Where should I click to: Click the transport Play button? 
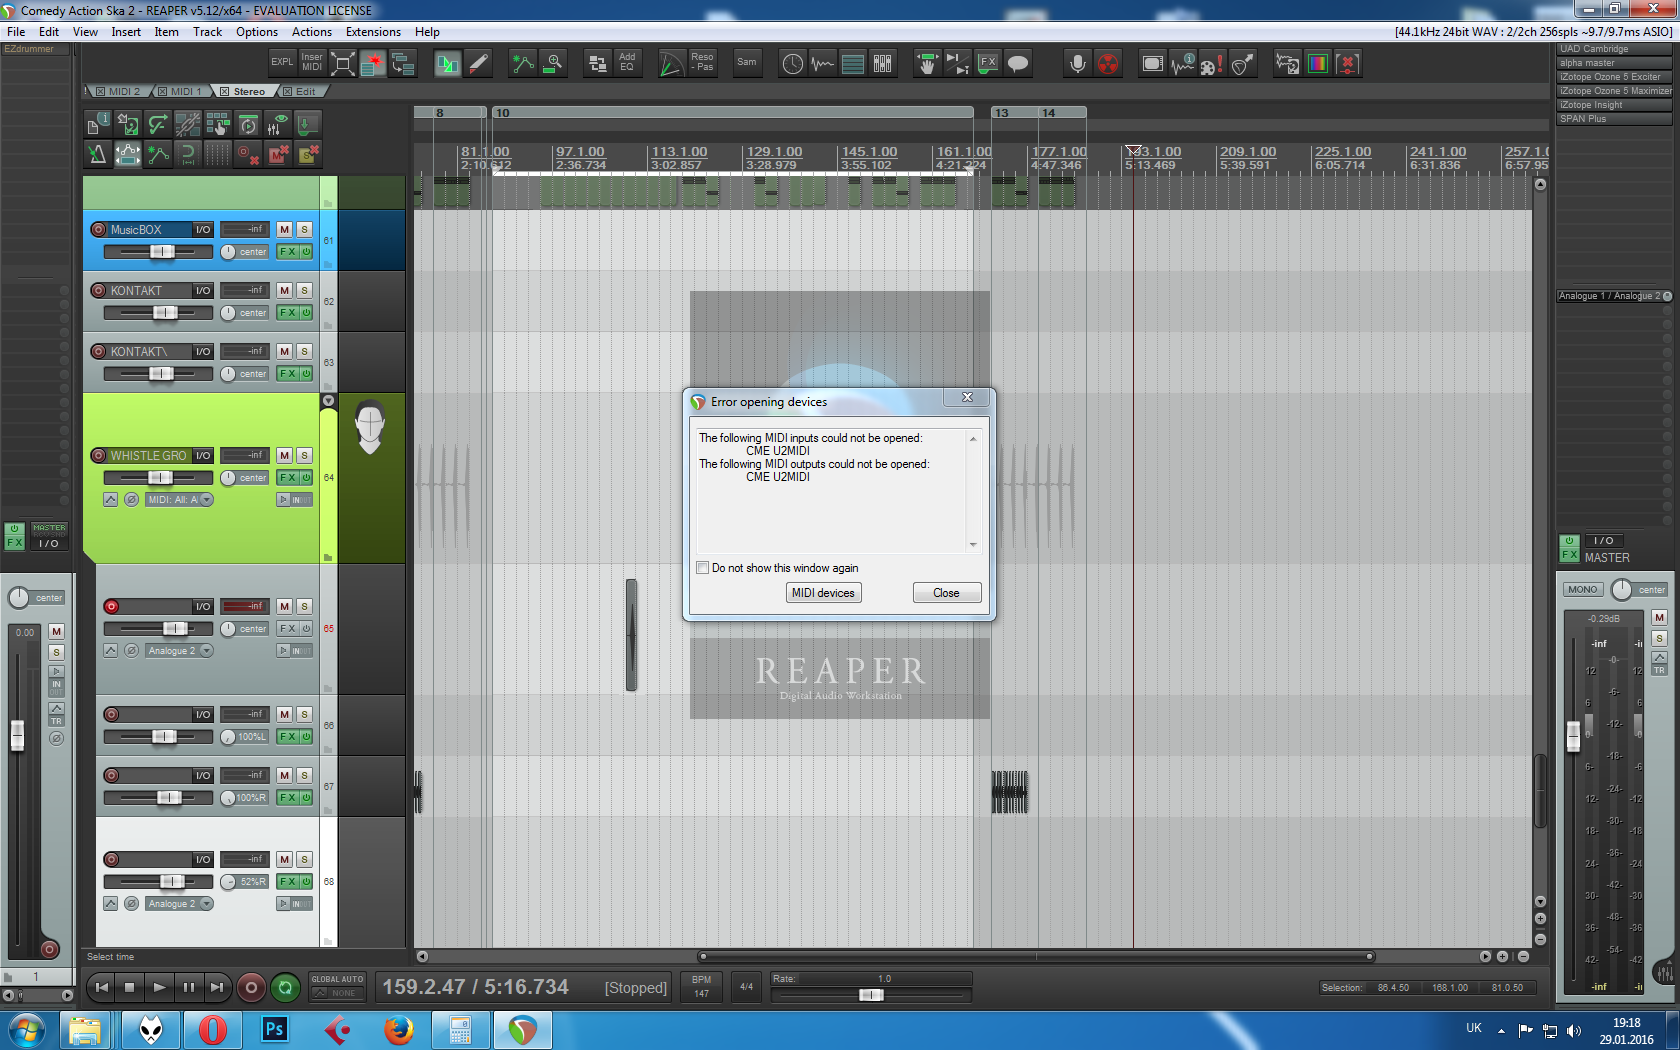click(159, 988)
